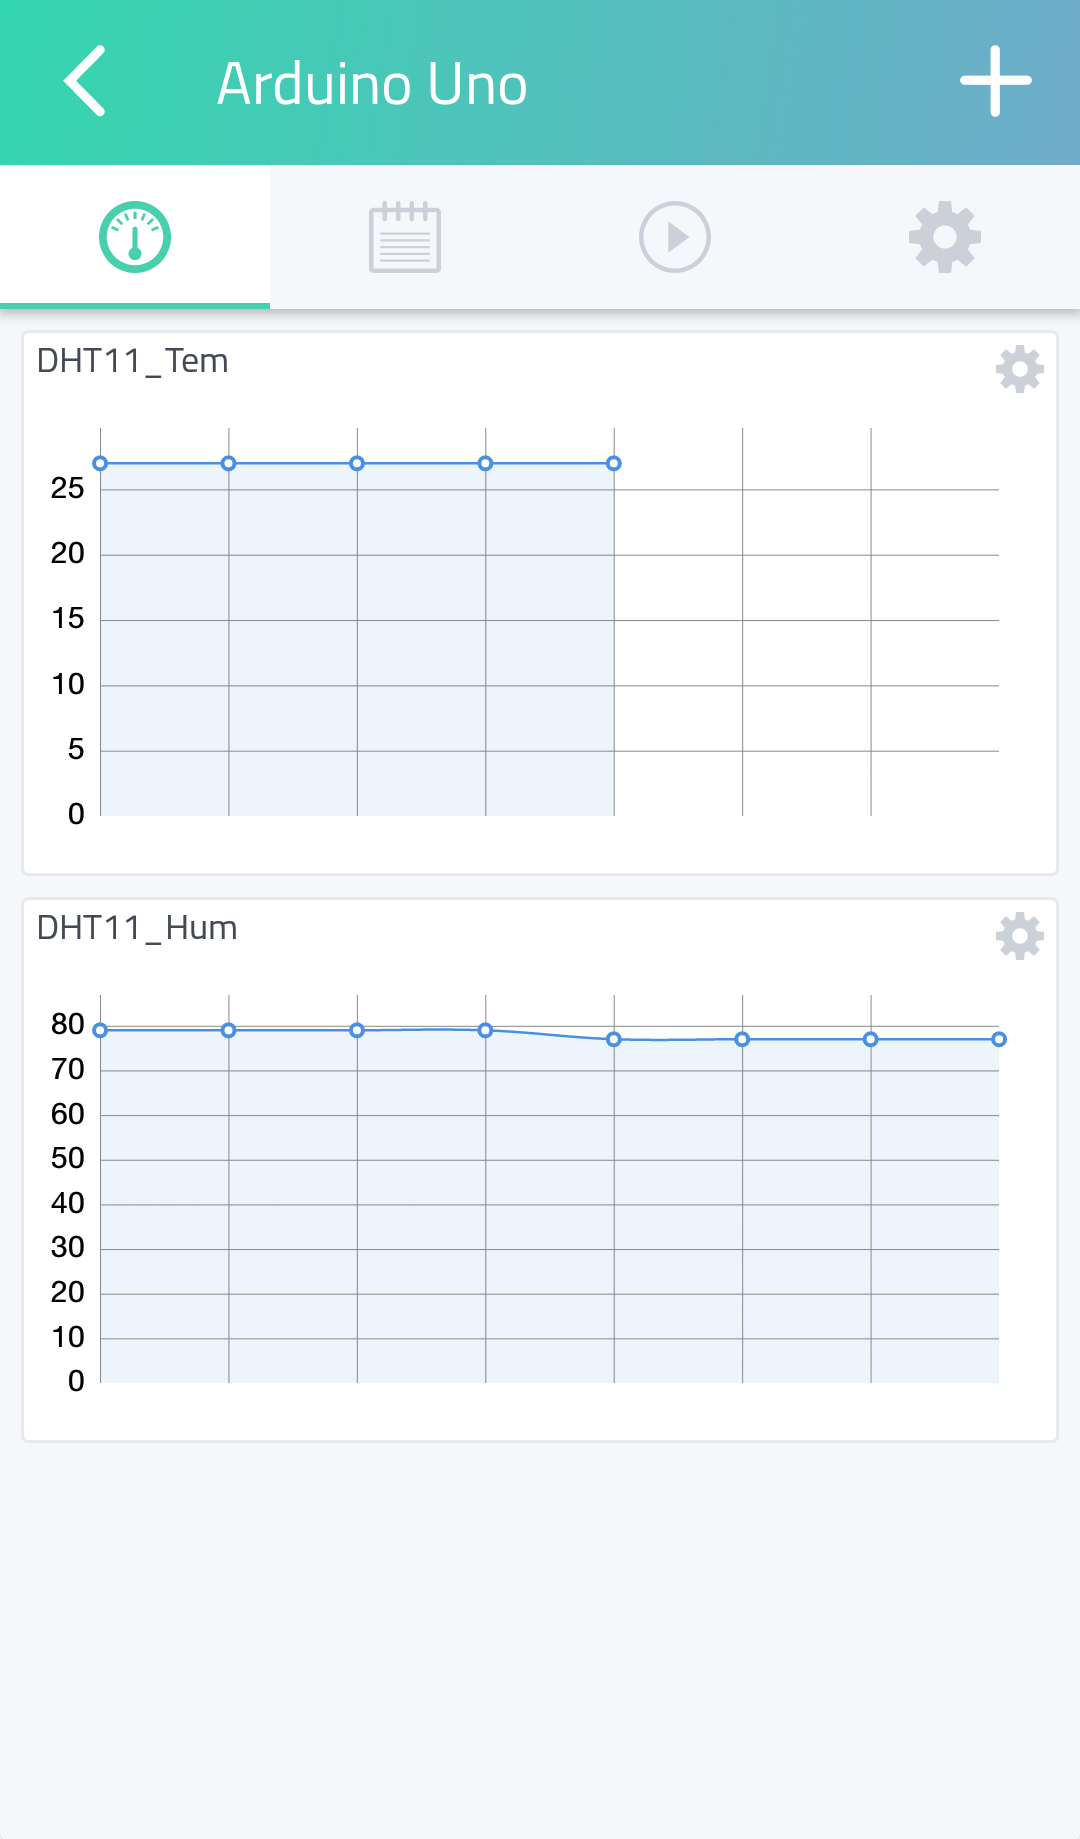Tap the Arduino Uno title
This screenshot has width=1080, height=1839.
[372, 84]
